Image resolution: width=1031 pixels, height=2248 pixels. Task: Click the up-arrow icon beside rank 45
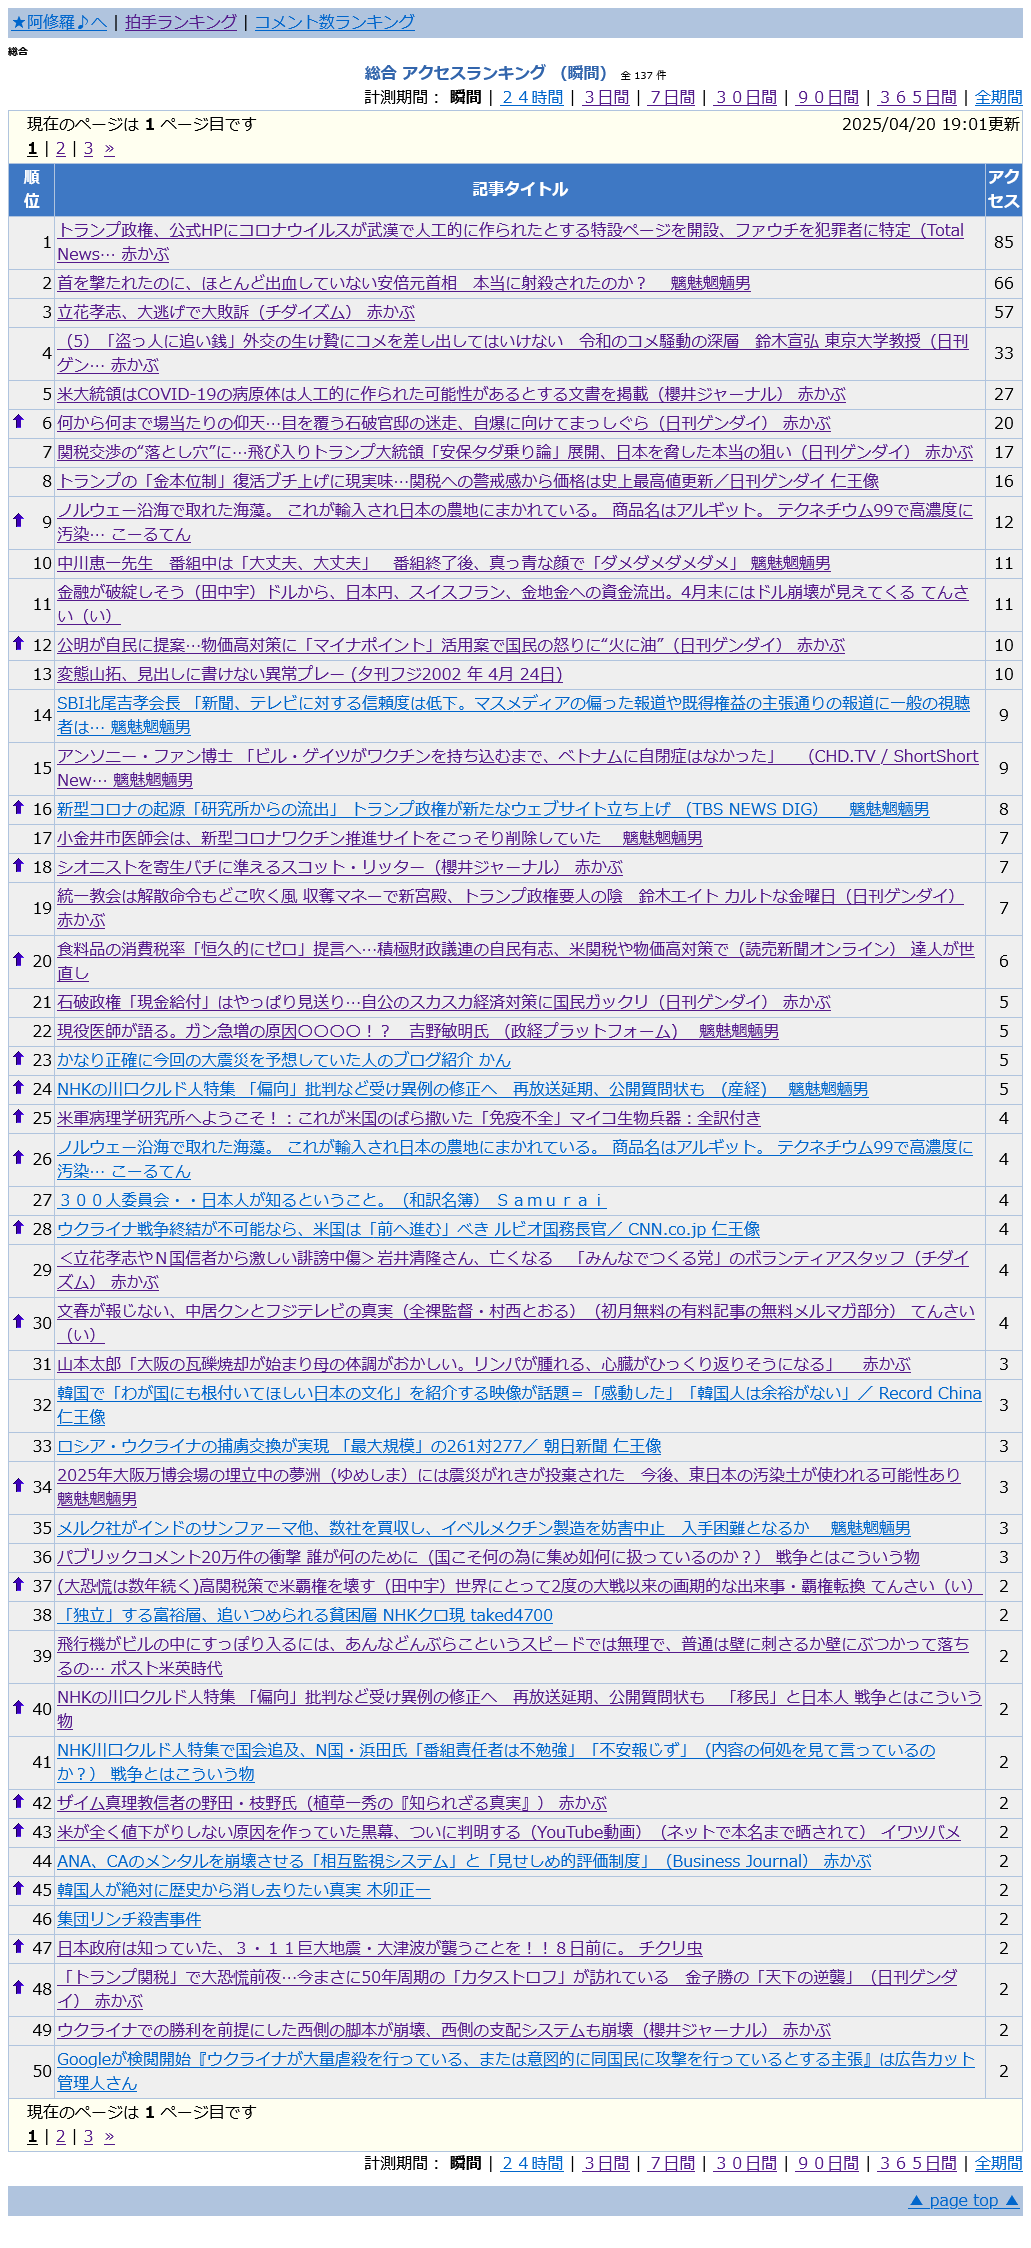pos(18,1888)
